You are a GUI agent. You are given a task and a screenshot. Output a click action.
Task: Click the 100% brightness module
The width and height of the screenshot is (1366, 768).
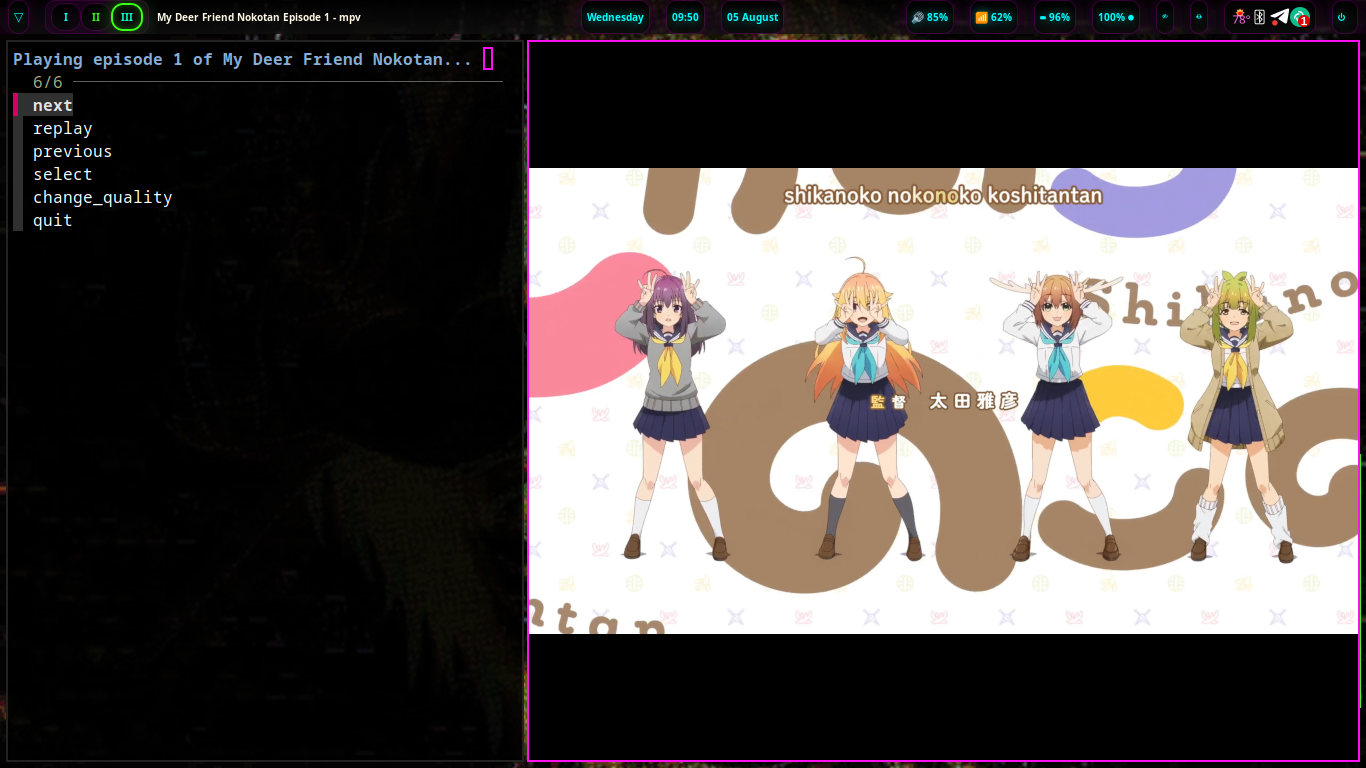pos(1116,17)
